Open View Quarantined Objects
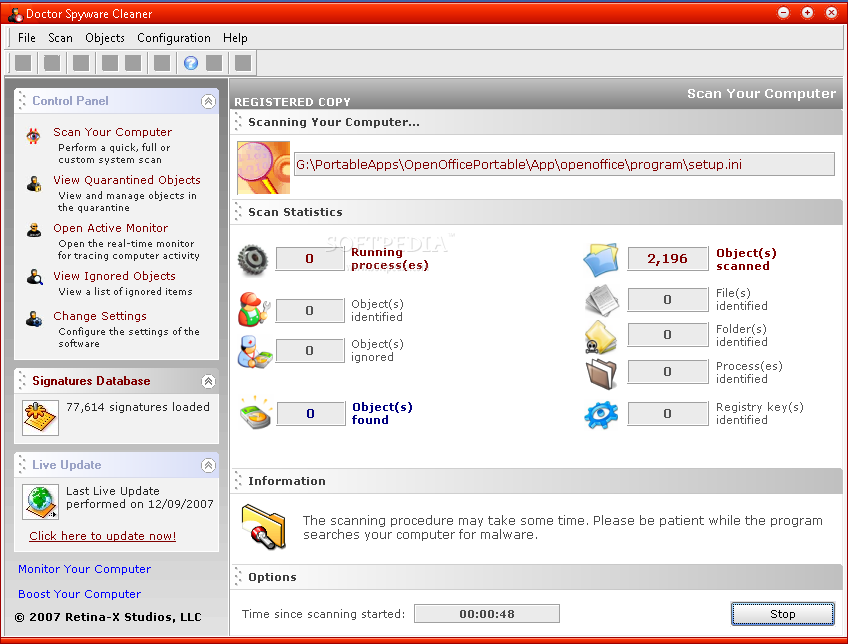848x644 pixels. [127, 180]
